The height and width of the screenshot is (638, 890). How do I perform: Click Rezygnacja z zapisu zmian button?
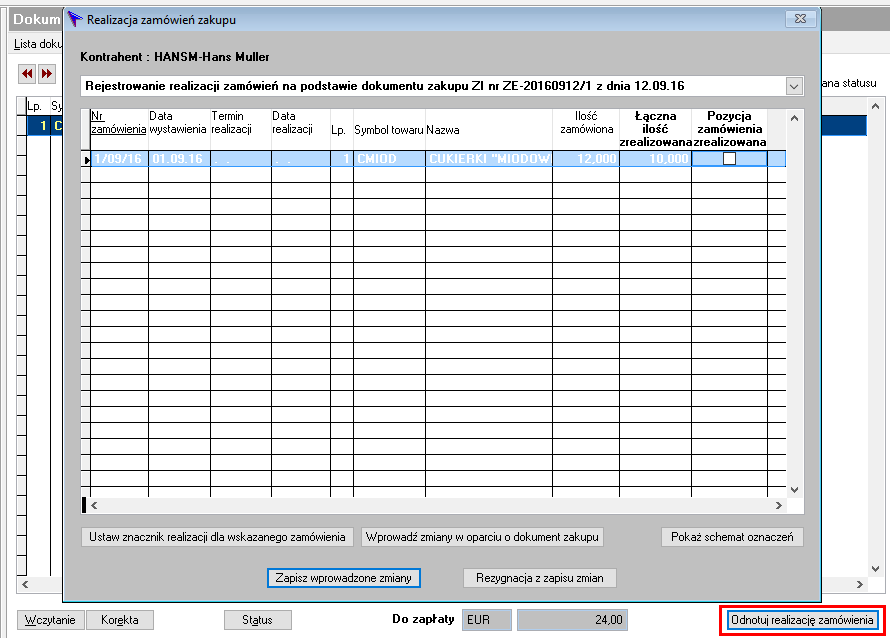click(x=539, y=578)
